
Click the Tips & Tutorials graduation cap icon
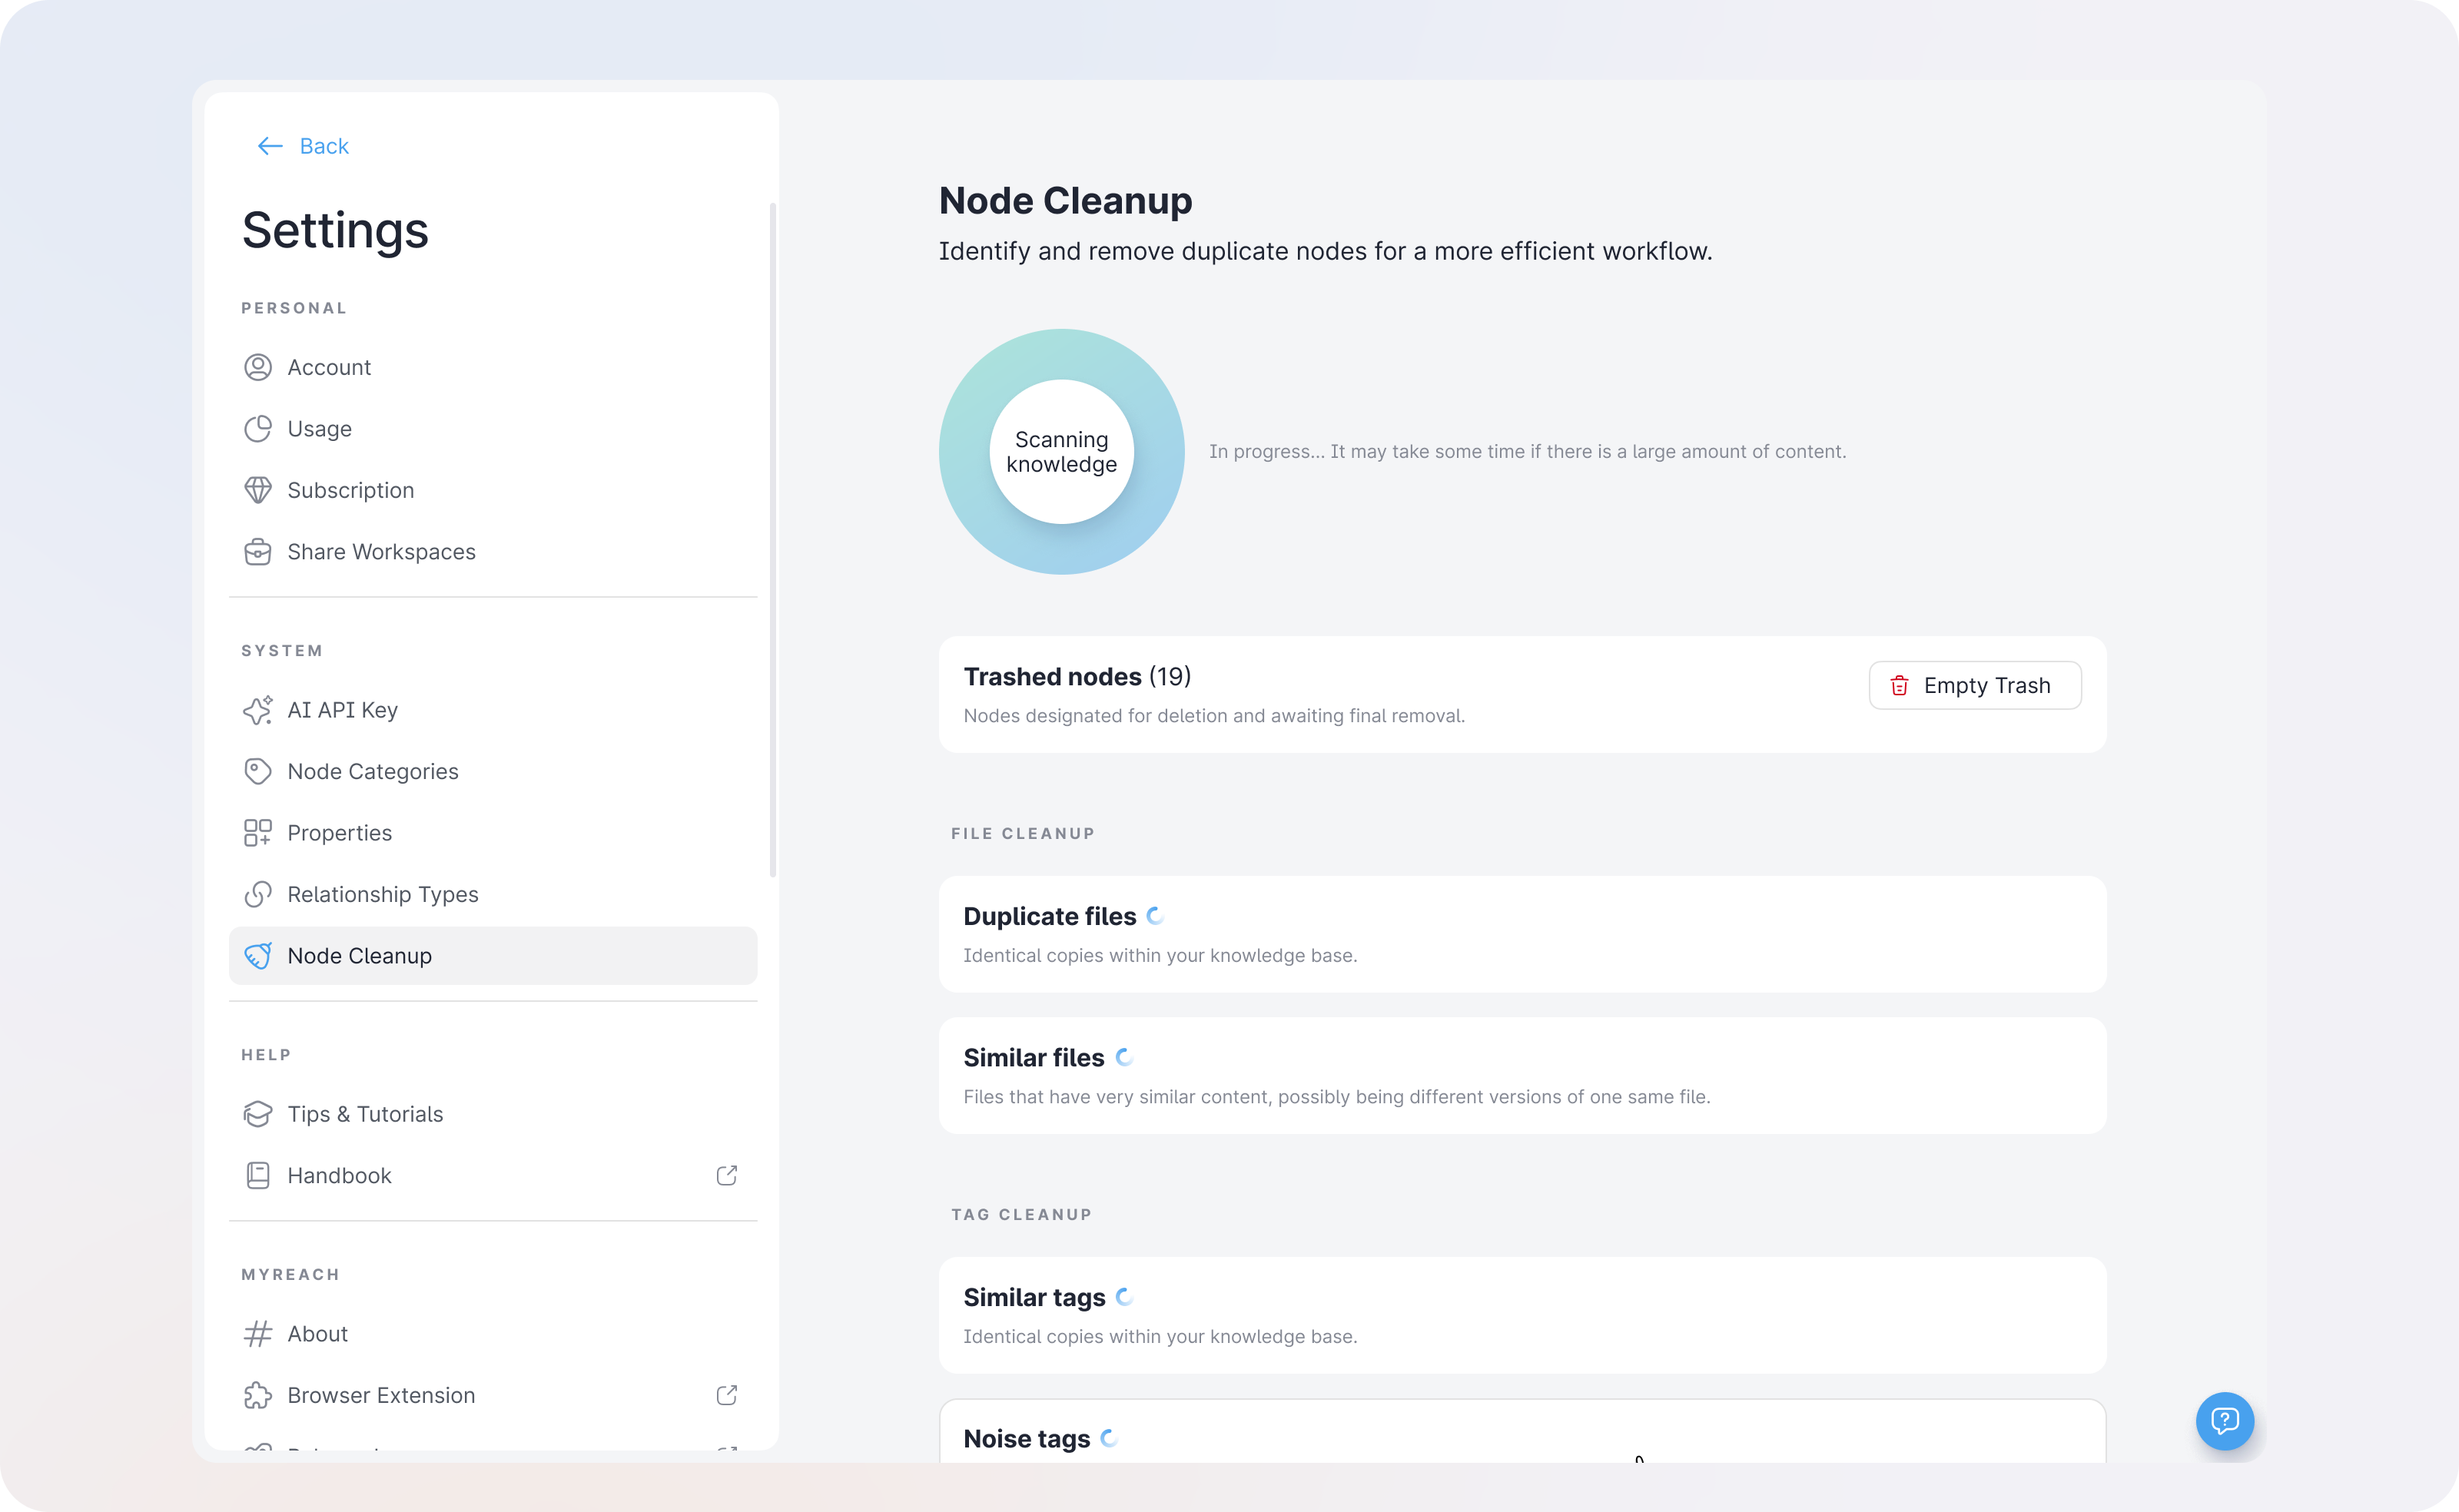tap(258, 1114)
